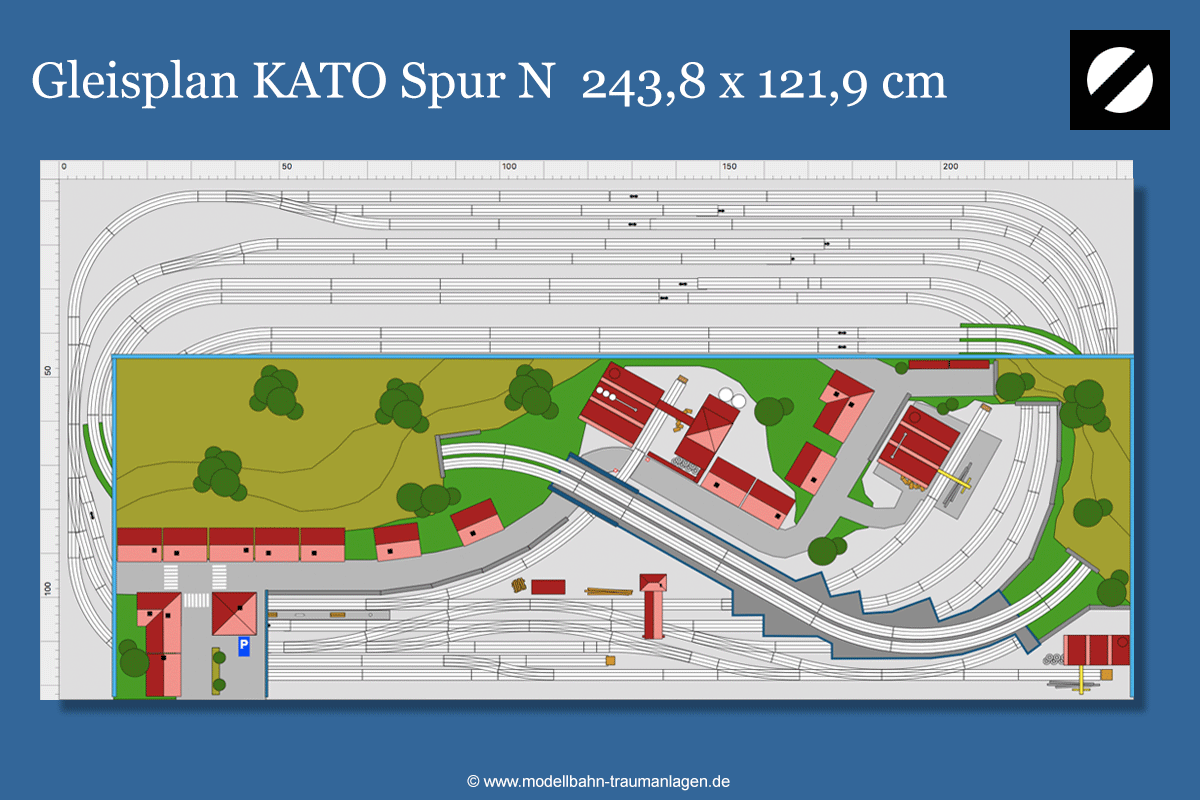Click the pyramid-roof building above the parking sign
The width and height of the screenshot is (1200, 800).
tap(234, 613)
